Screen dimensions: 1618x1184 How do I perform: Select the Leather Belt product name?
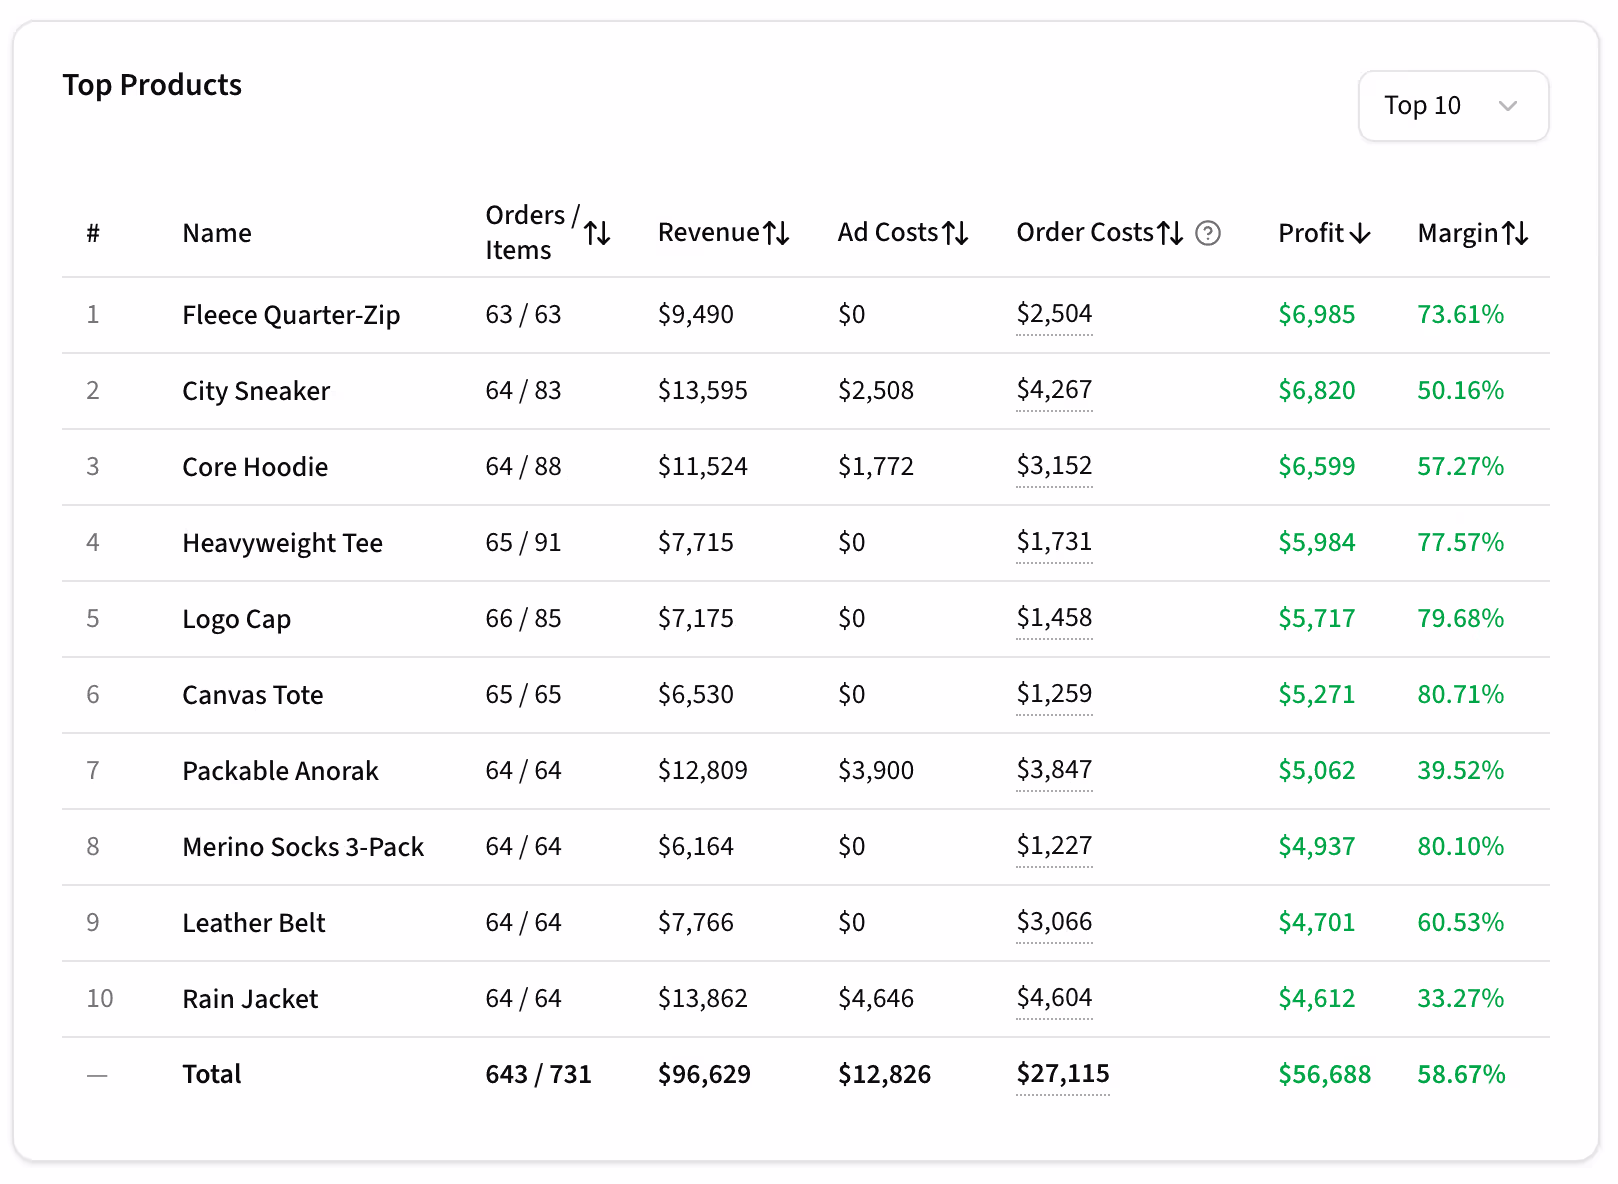point(254,923)
